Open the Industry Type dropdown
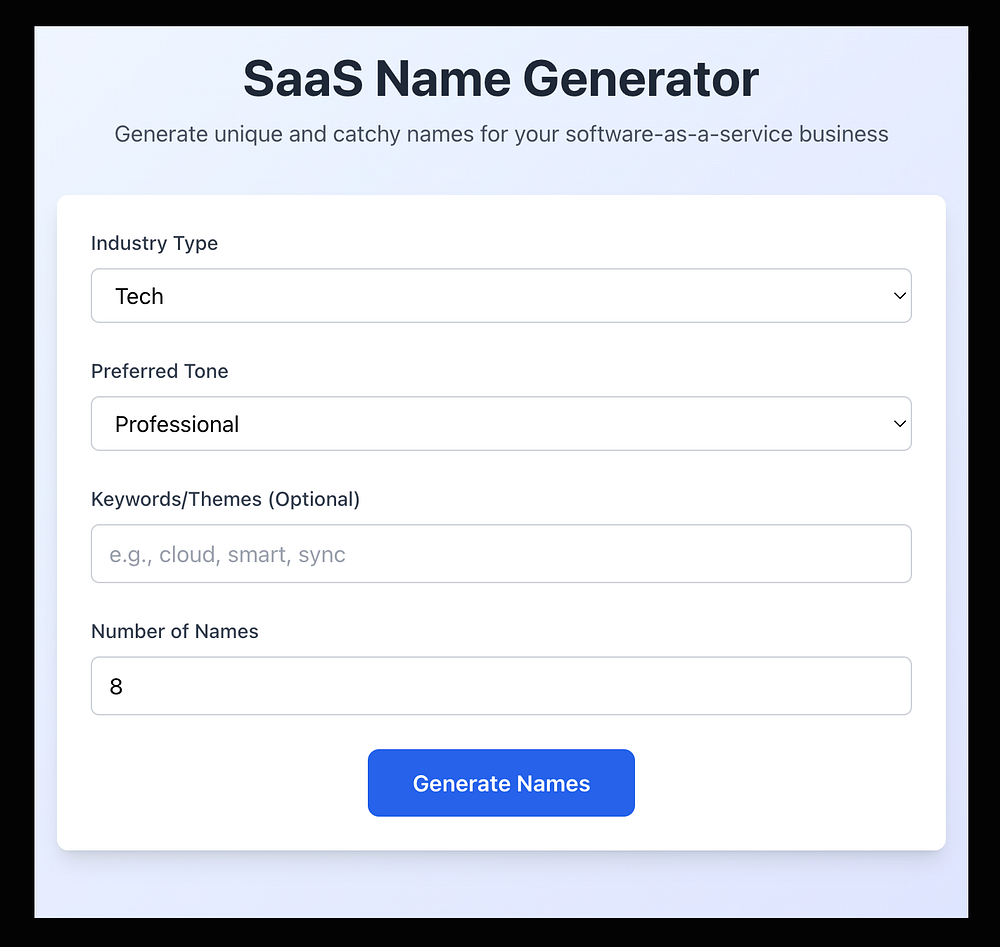1000x947 pixels. pyautogui.click(x=500, y=296)
